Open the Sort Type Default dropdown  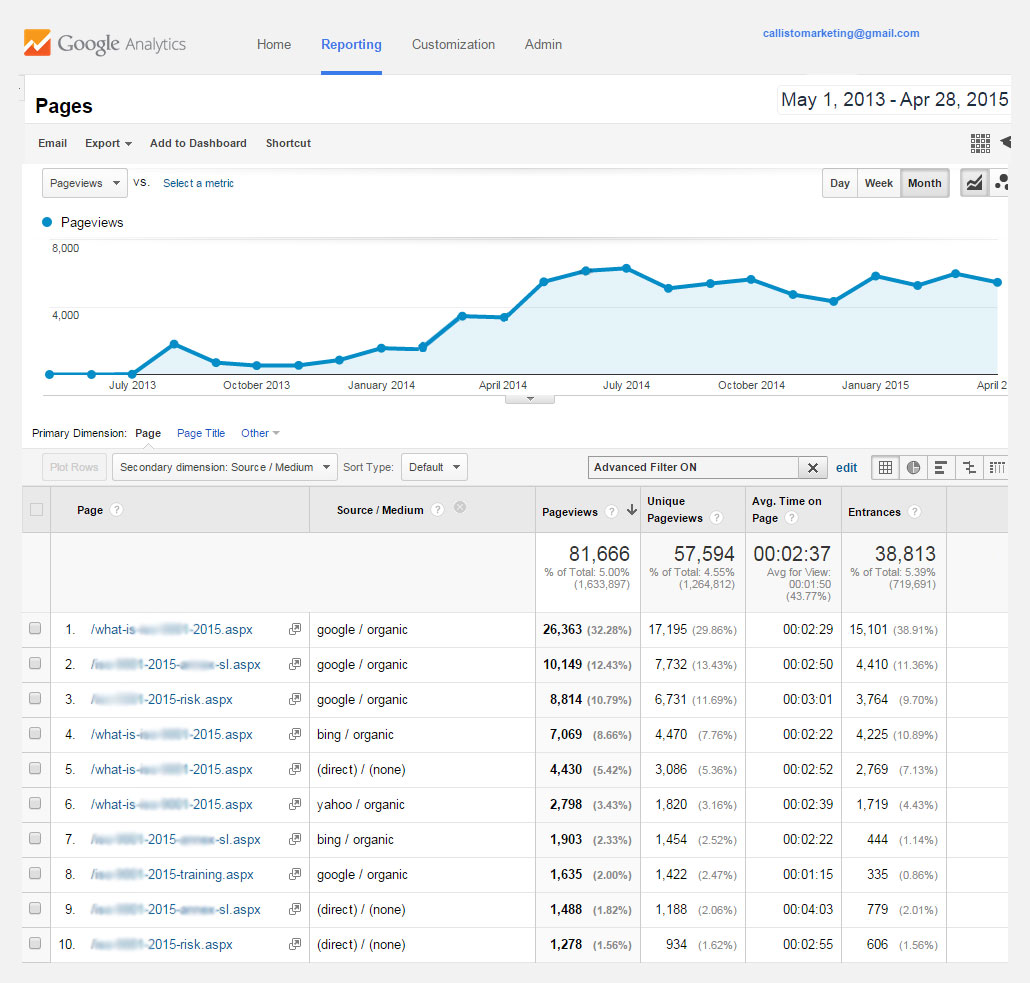[434, 467]
